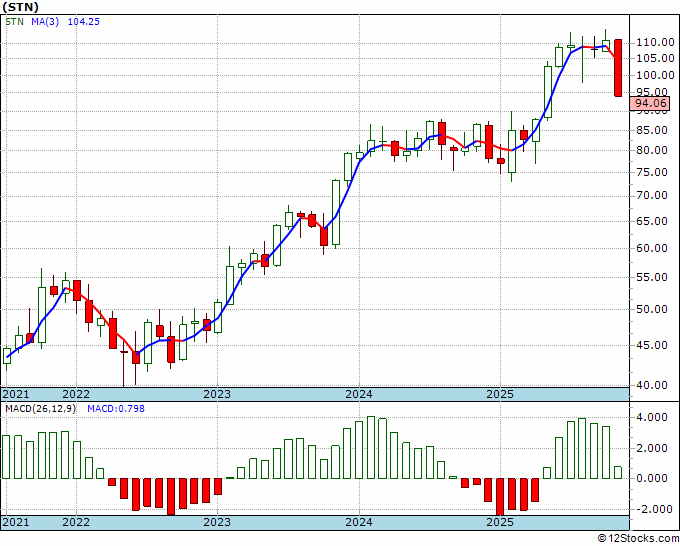
Task: Click 2024 on the price chart timeline
Action: pos(359,394)
